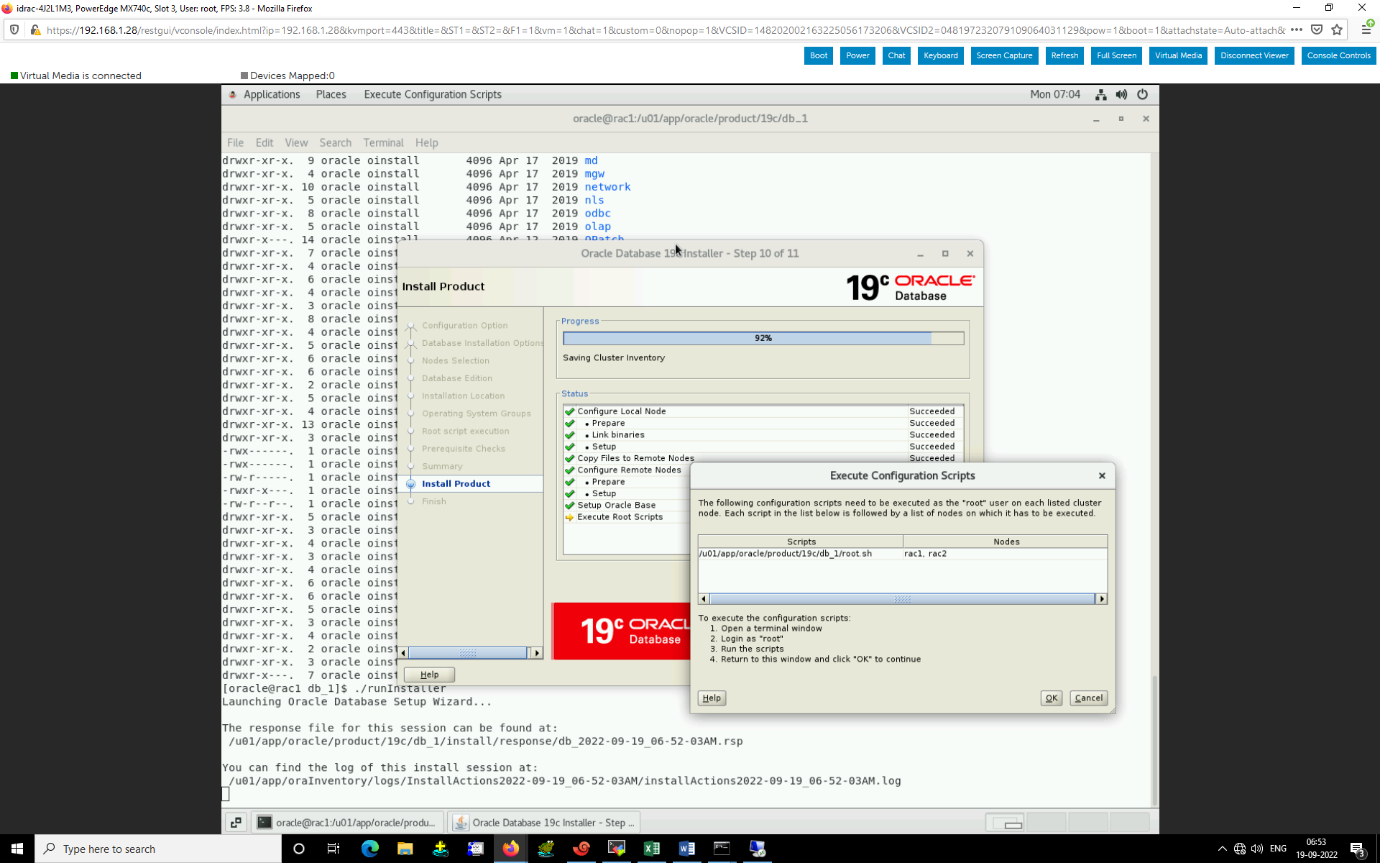Click the Boot button in iDRAC toolbar
The height and width of the screenshot is (863, 1380).
[x=818, y=56]
